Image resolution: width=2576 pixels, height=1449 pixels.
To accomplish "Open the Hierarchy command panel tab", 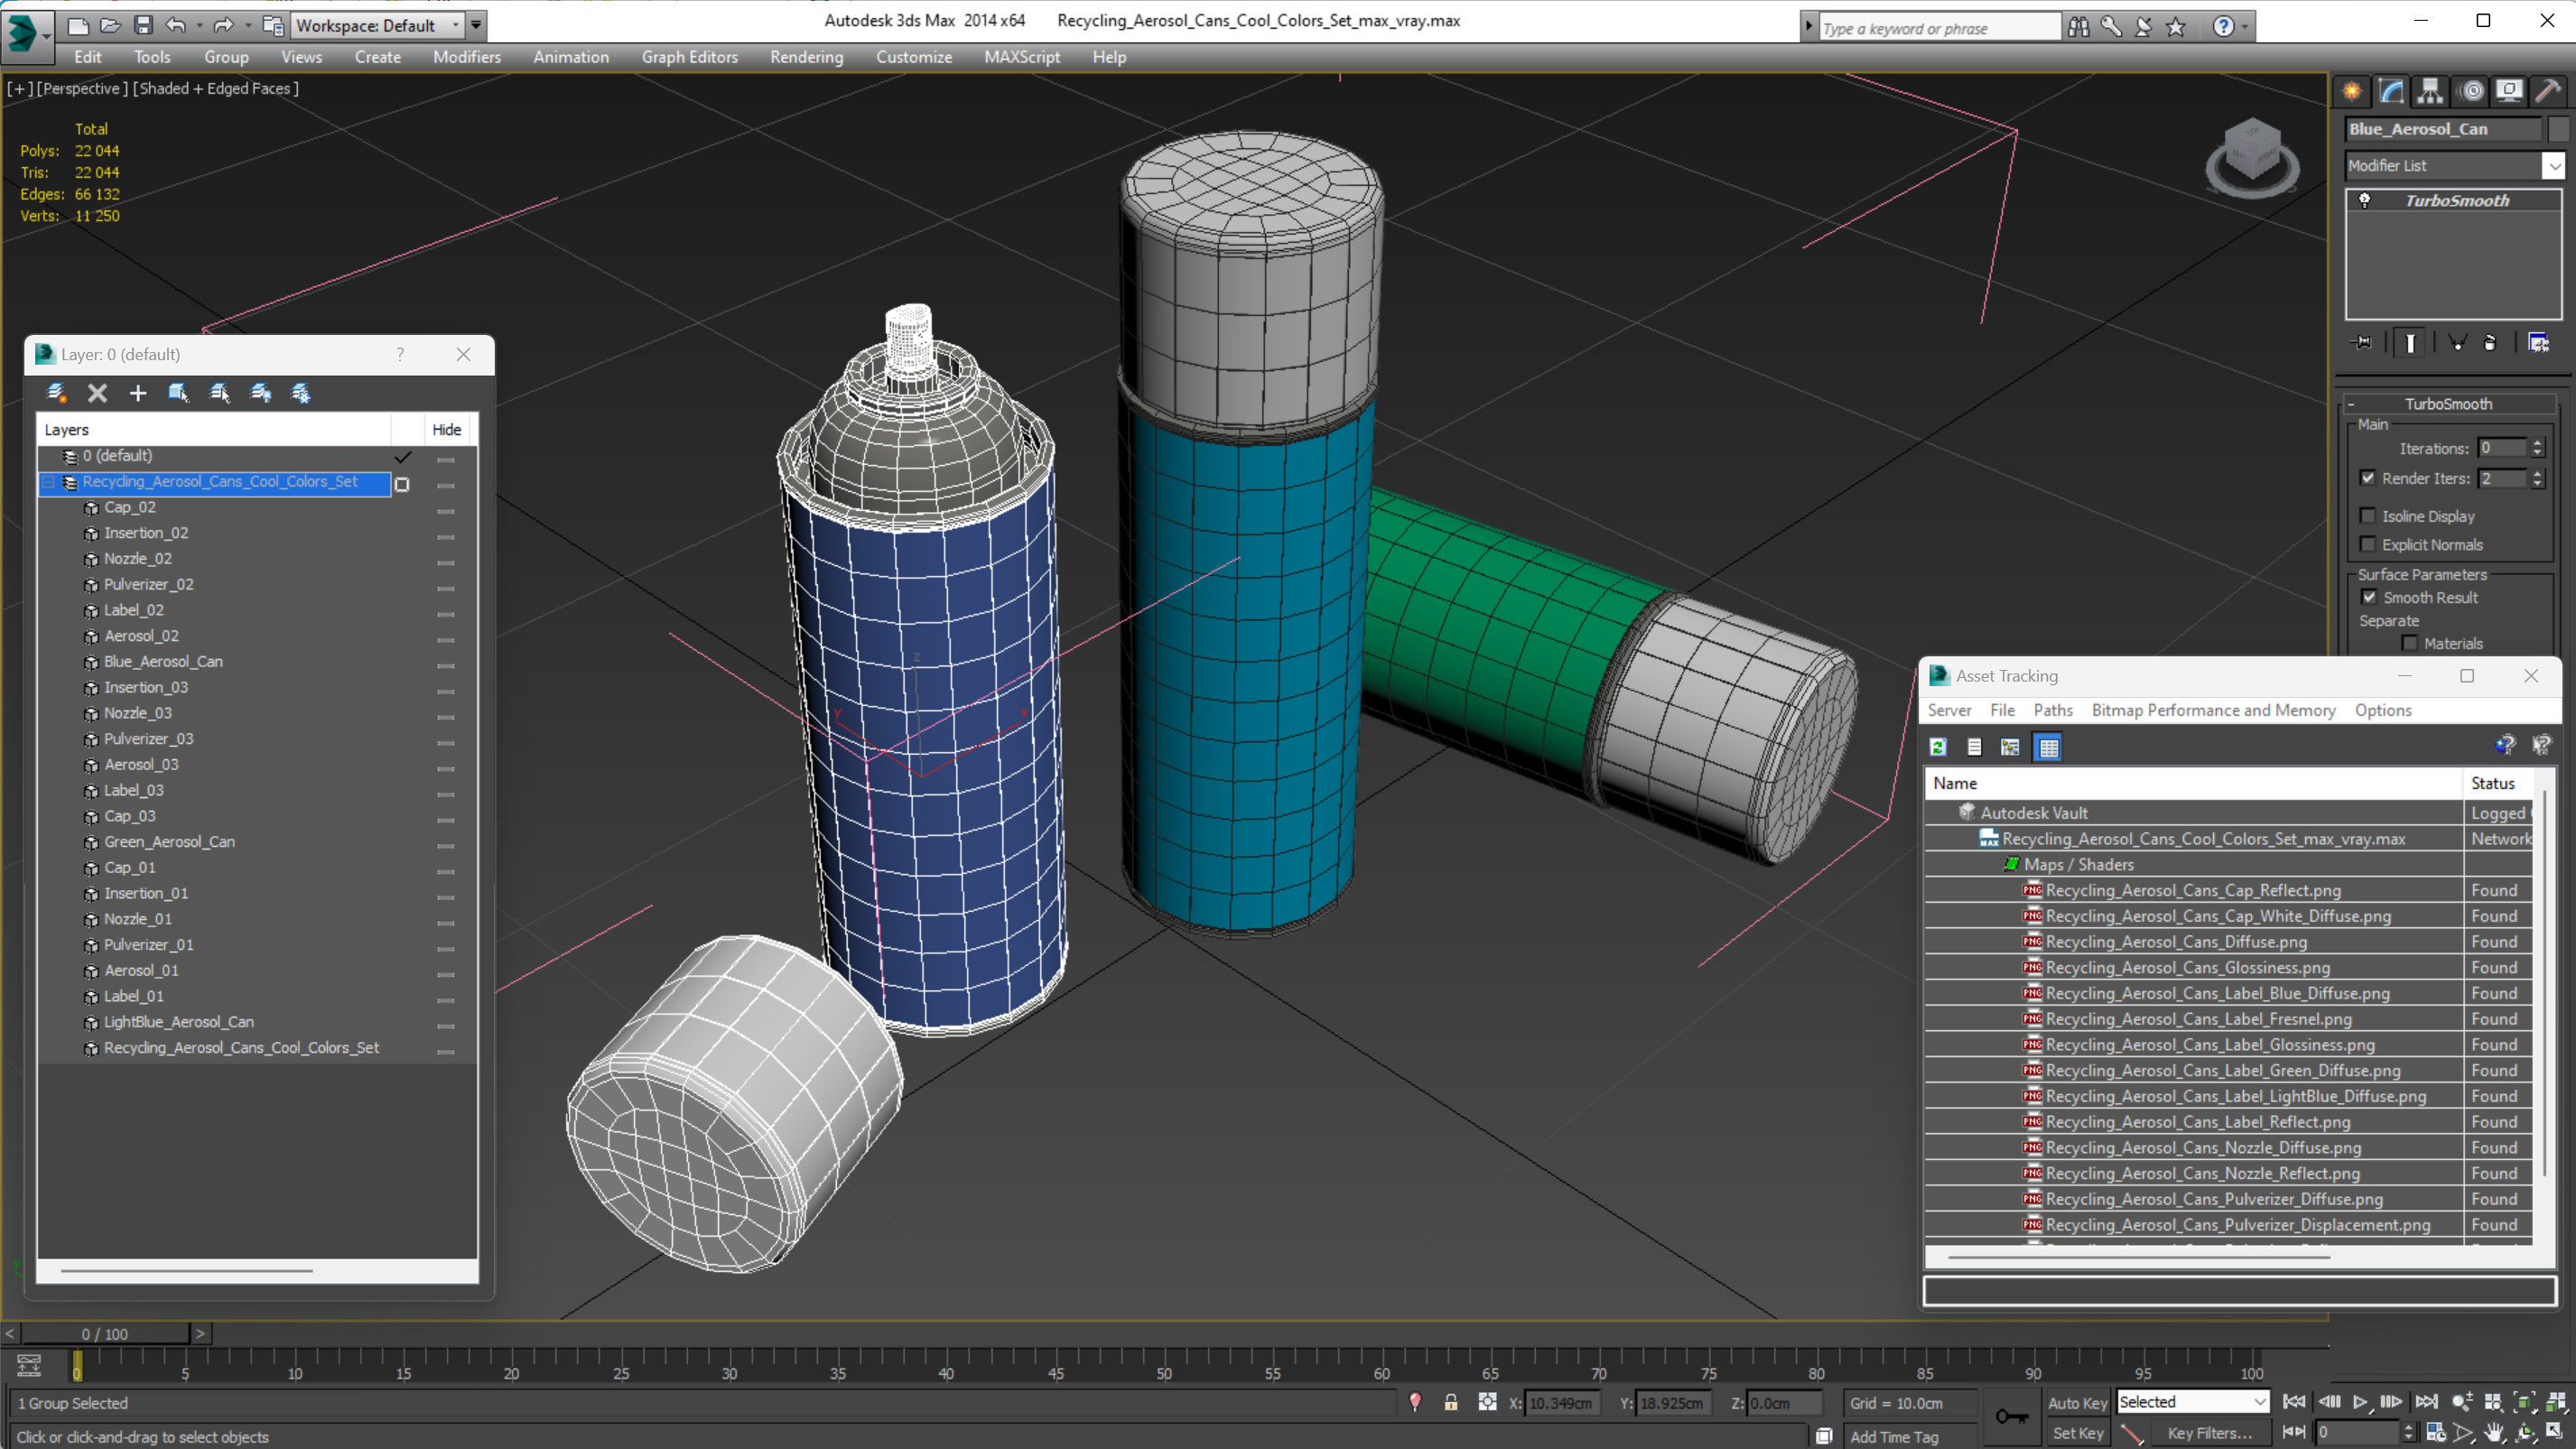I will click(2430, 91).
